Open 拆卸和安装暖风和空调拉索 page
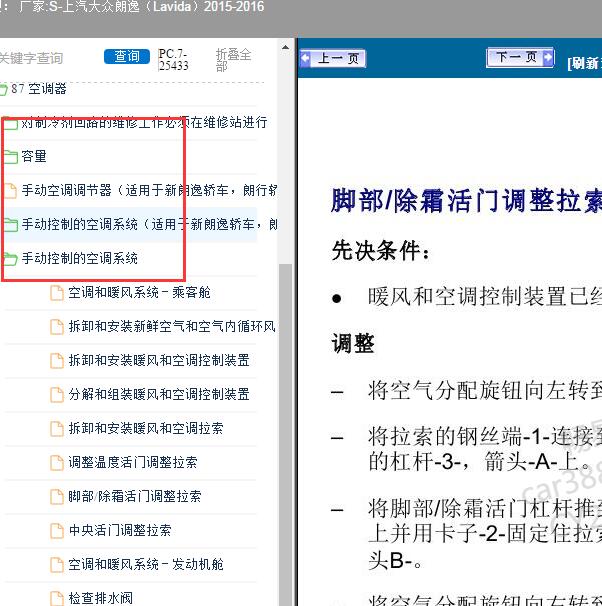This screenshot has width=602, height=606. [146, 428]
